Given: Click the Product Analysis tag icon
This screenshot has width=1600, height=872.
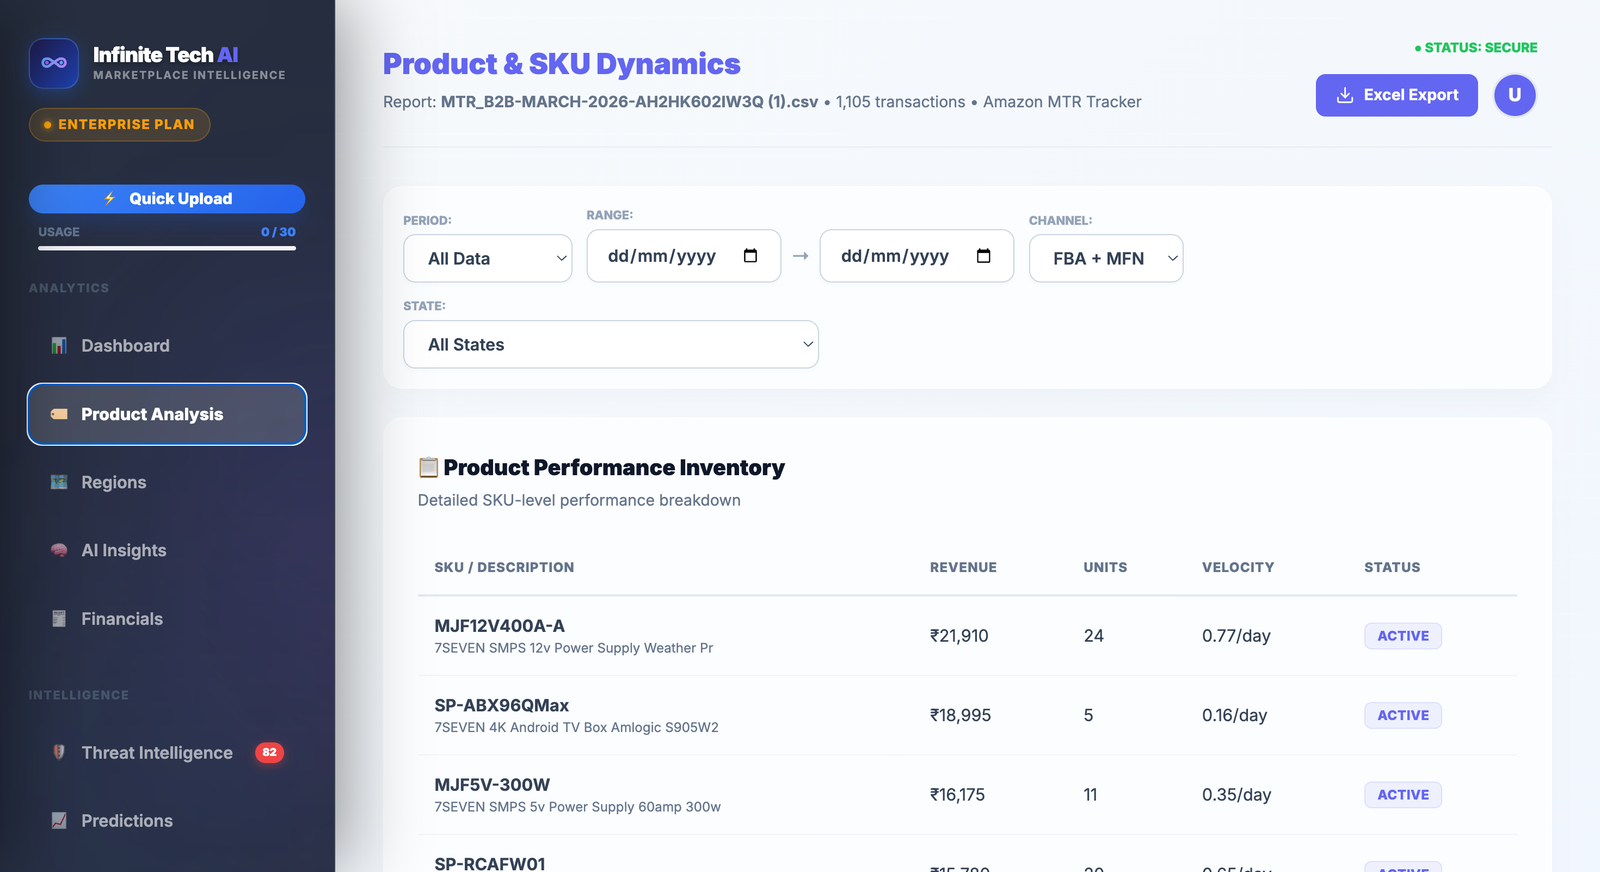Looking at the screenshot, I should point(59,414).
